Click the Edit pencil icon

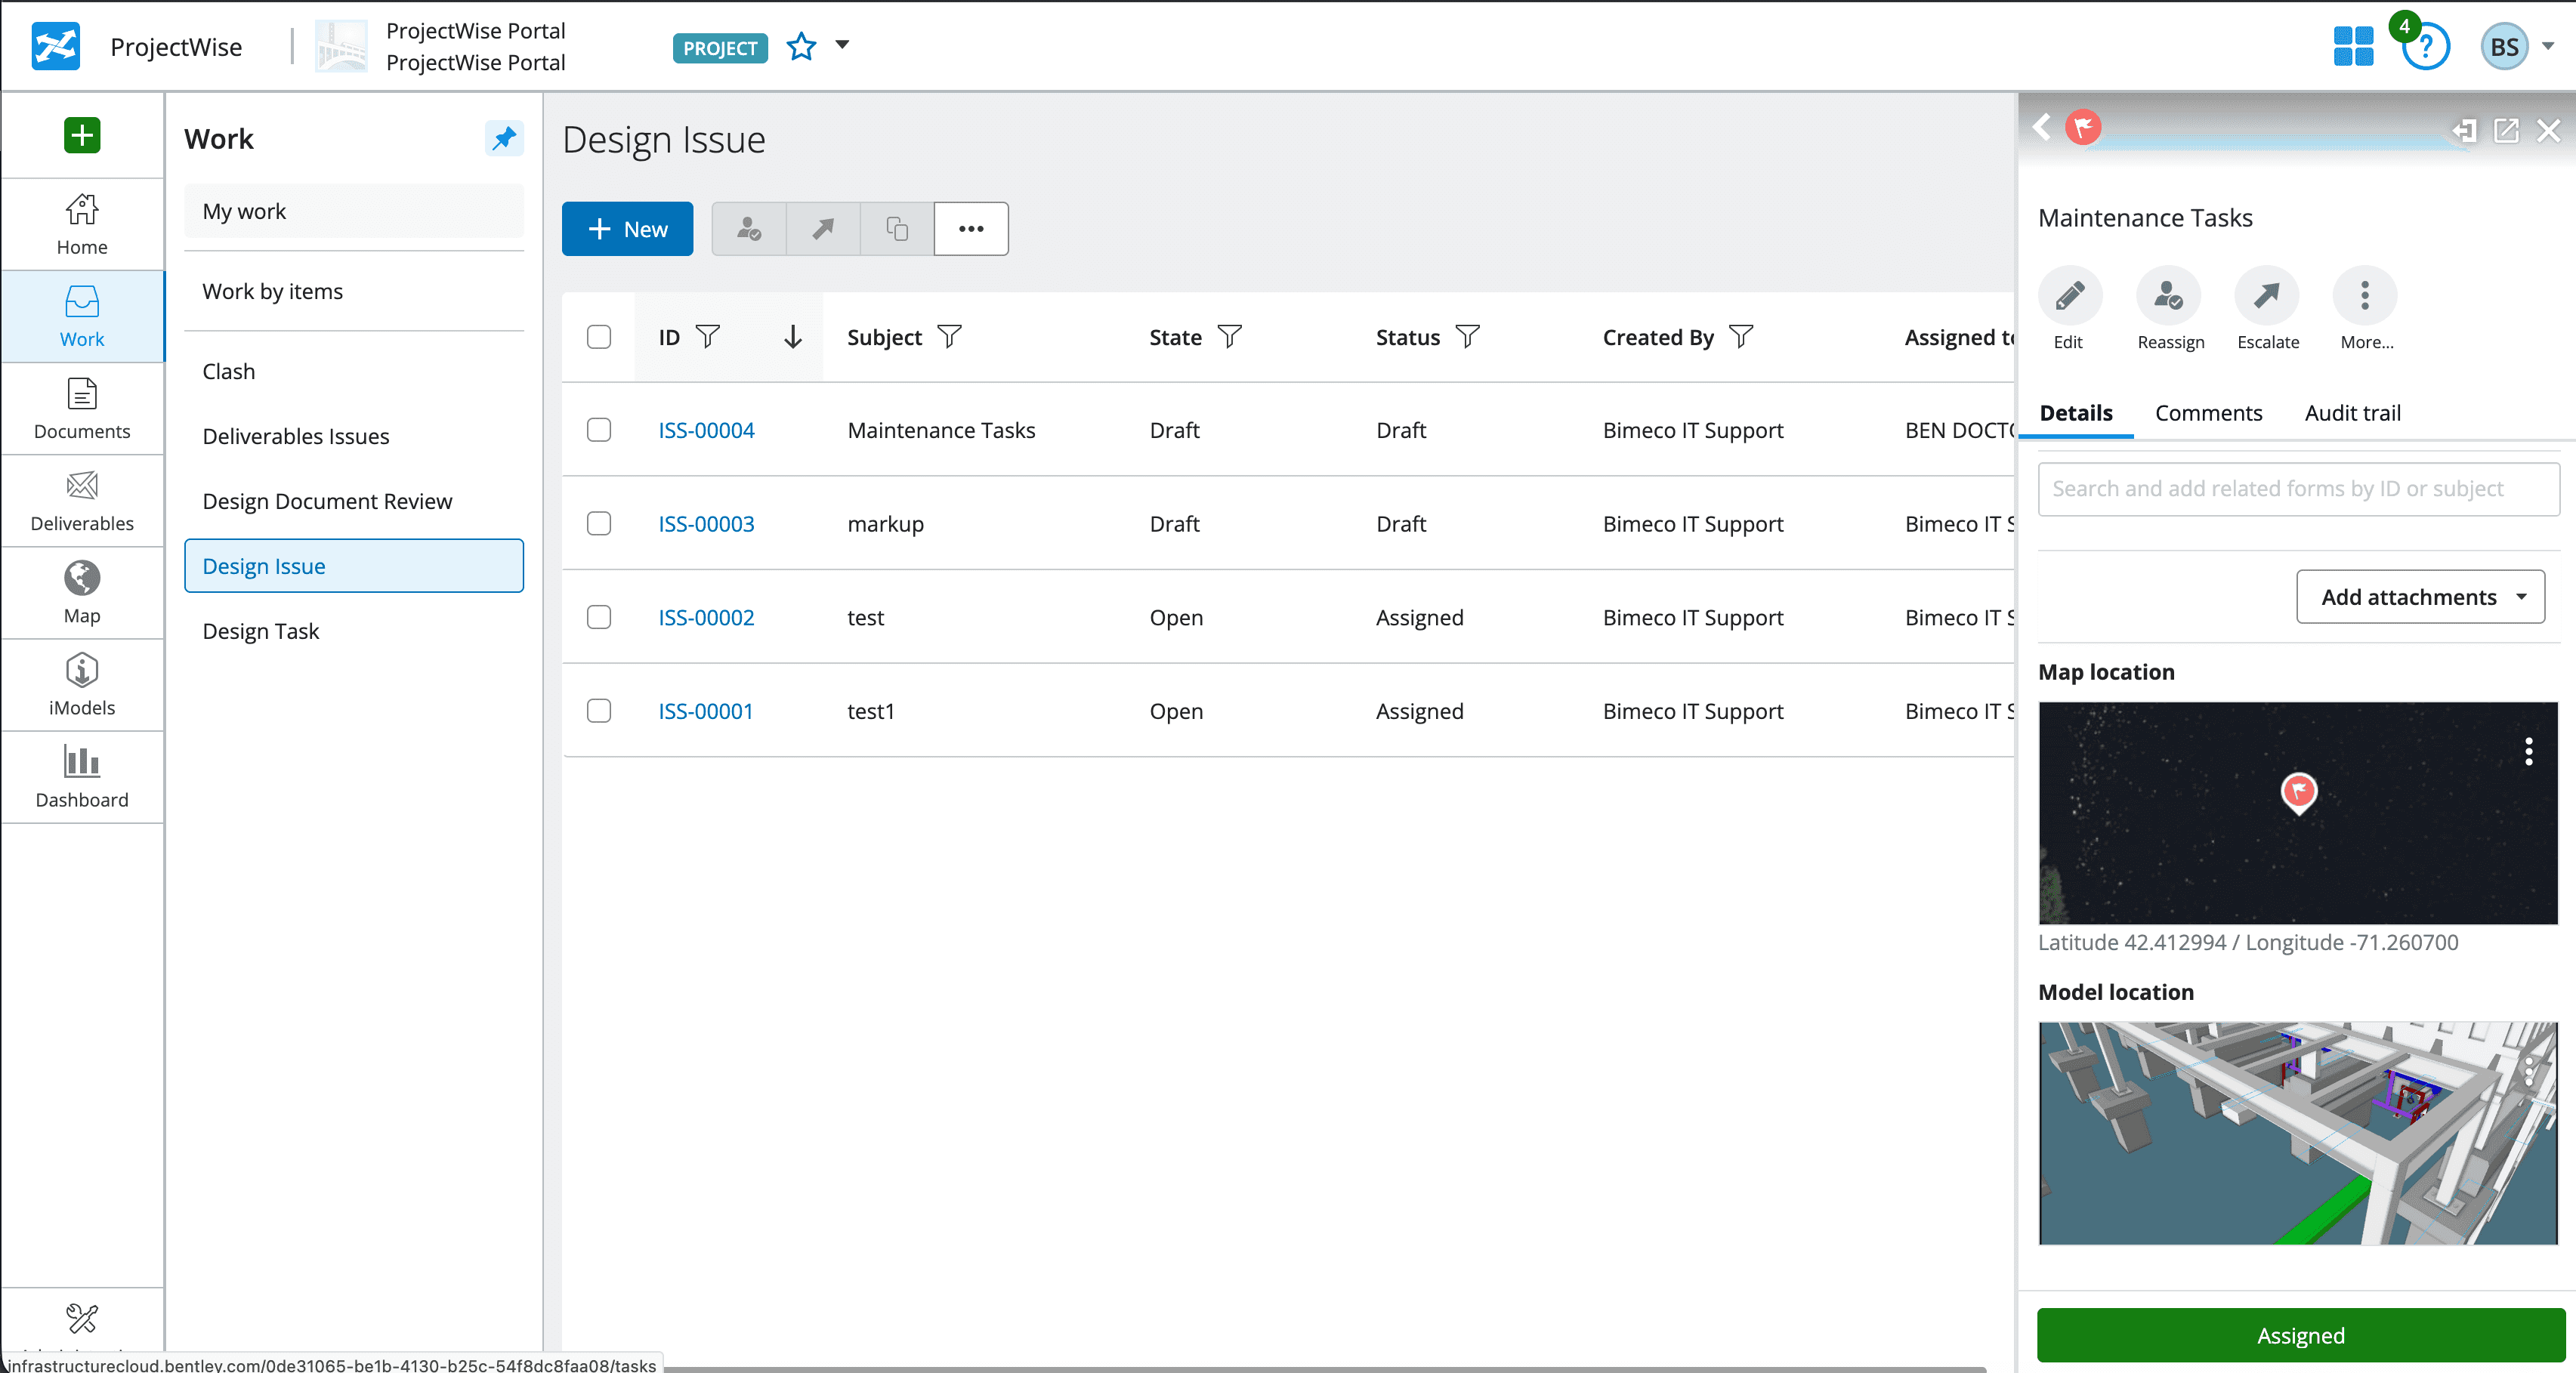[x=2069, y=296]
